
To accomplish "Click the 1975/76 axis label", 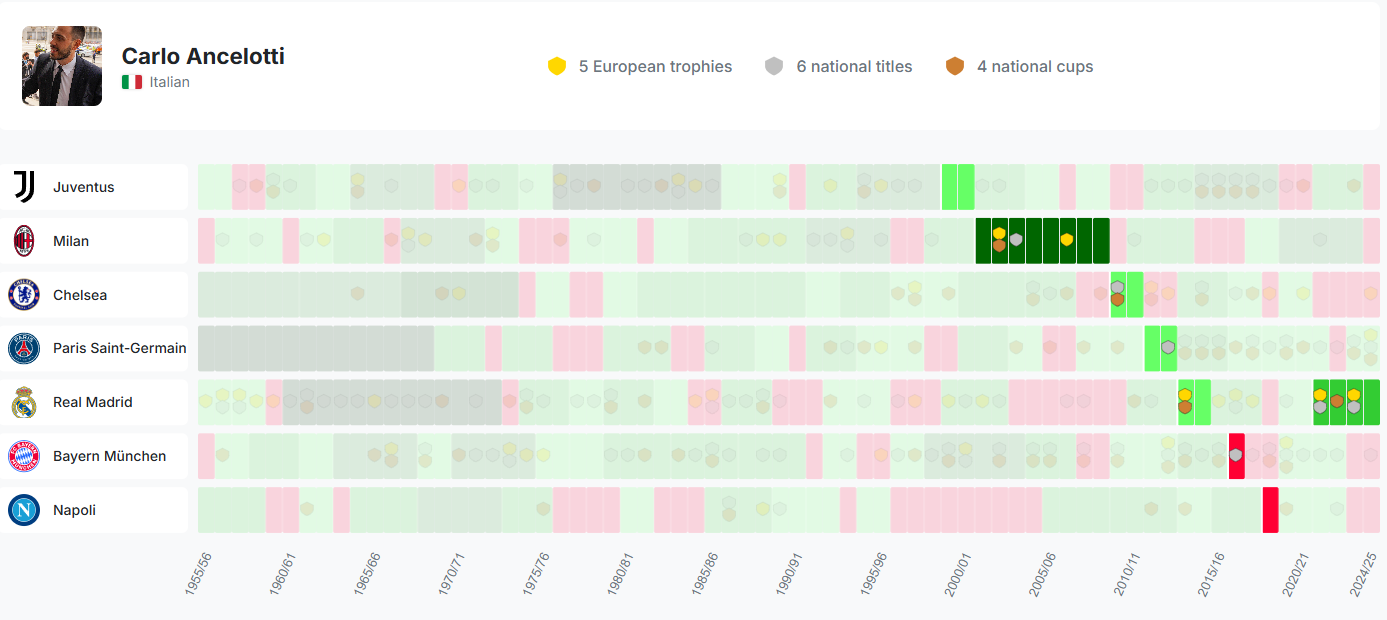I will [537, 574].
